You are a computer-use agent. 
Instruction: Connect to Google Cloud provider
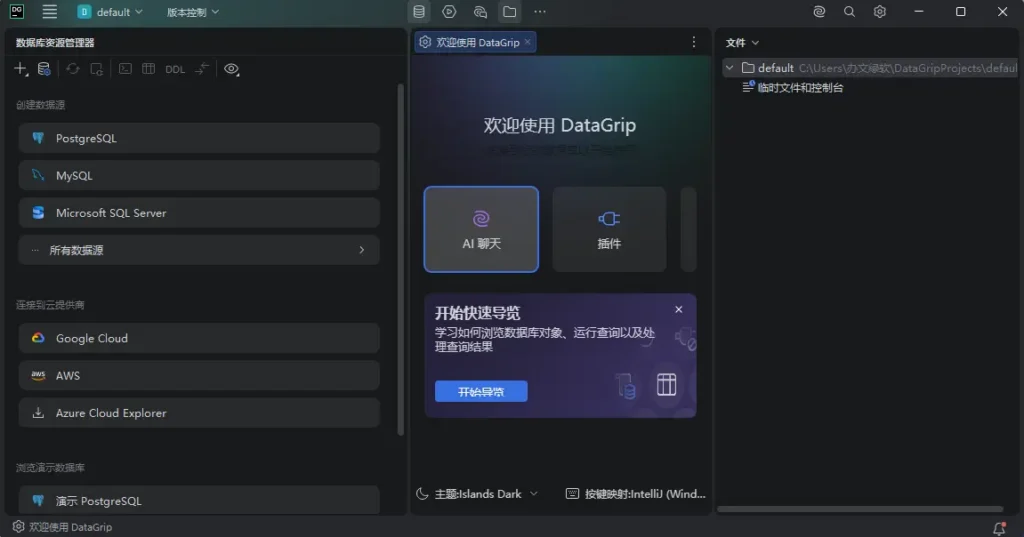199,338
